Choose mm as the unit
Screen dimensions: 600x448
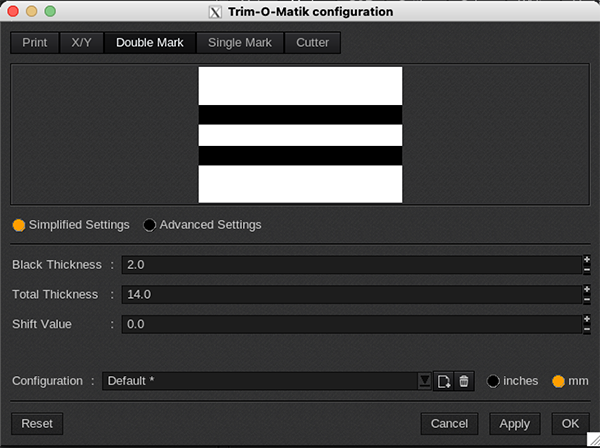[558, 381]
